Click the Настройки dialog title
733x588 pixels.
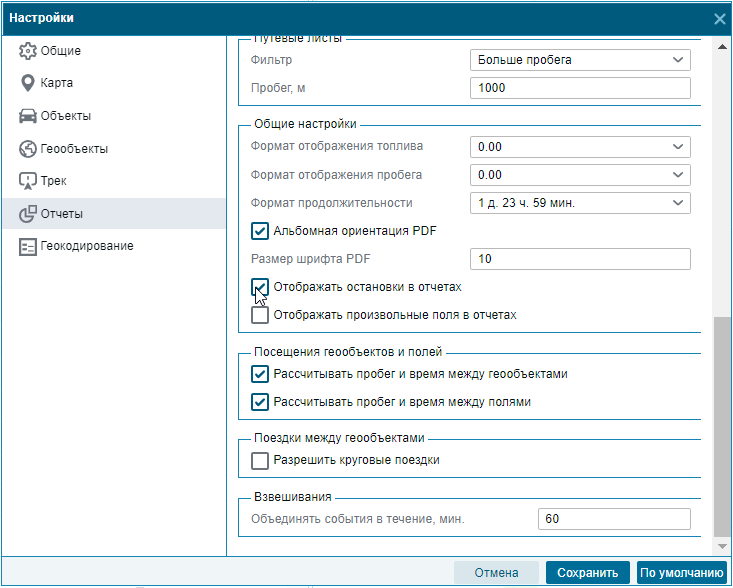point(42,18)
